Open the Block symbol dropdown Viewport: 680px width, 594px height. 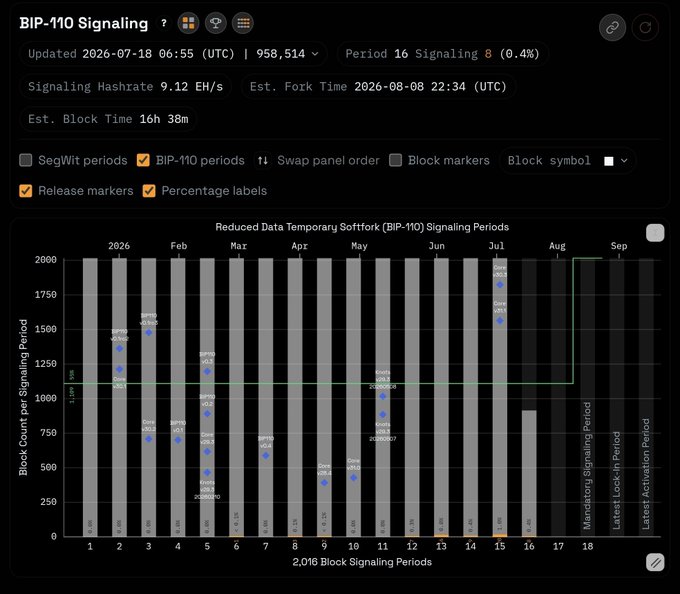(x=568, y=161)
